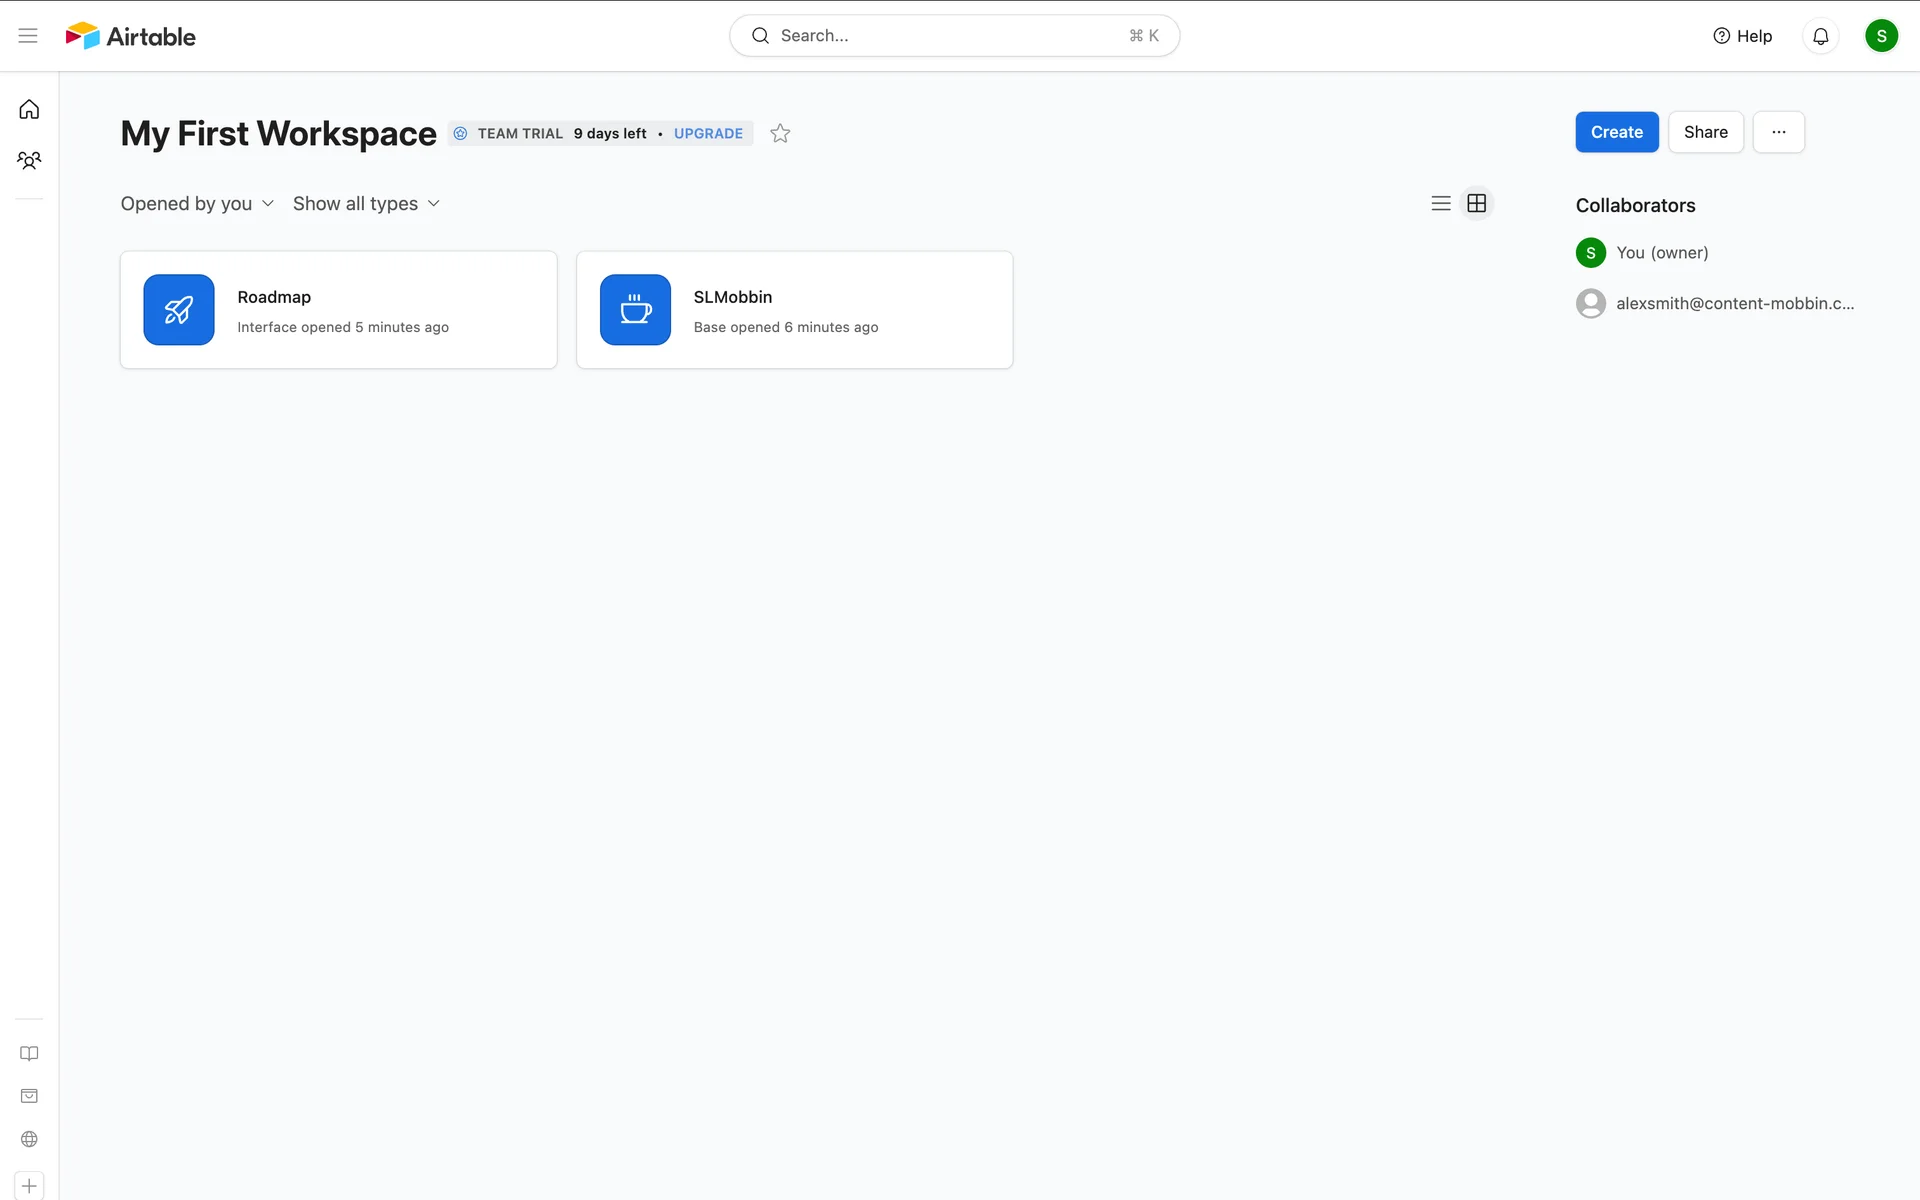
Task: Switch to list view layout
Action: (x=1440, y=204)
